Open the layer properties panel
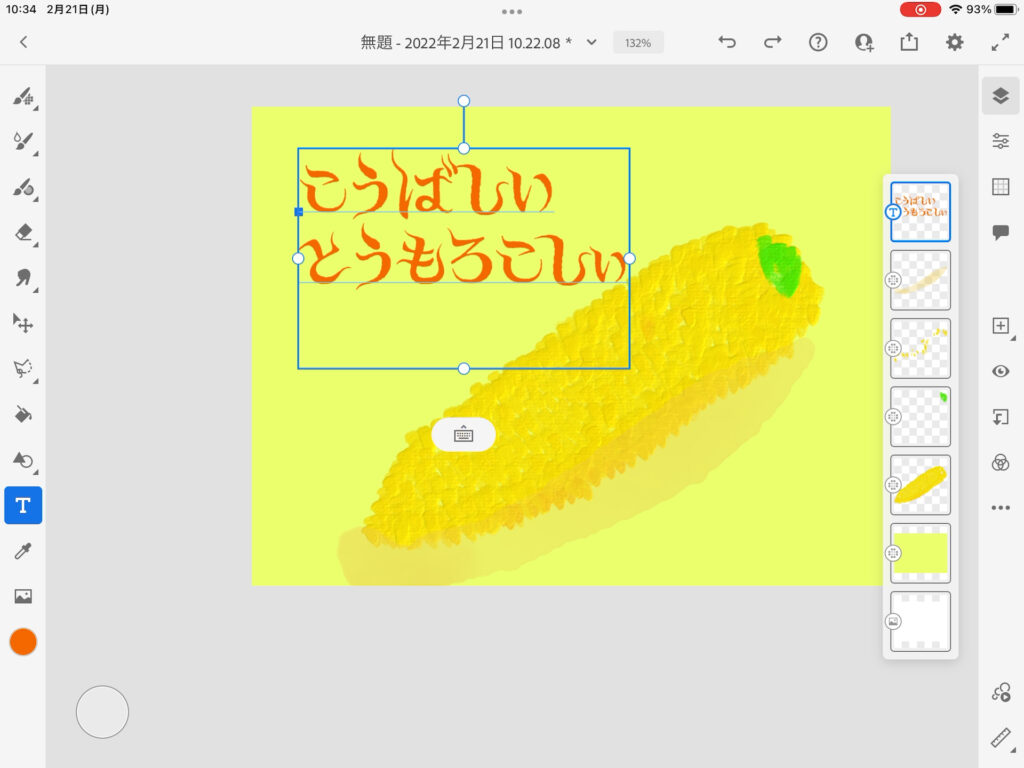 1000,141
